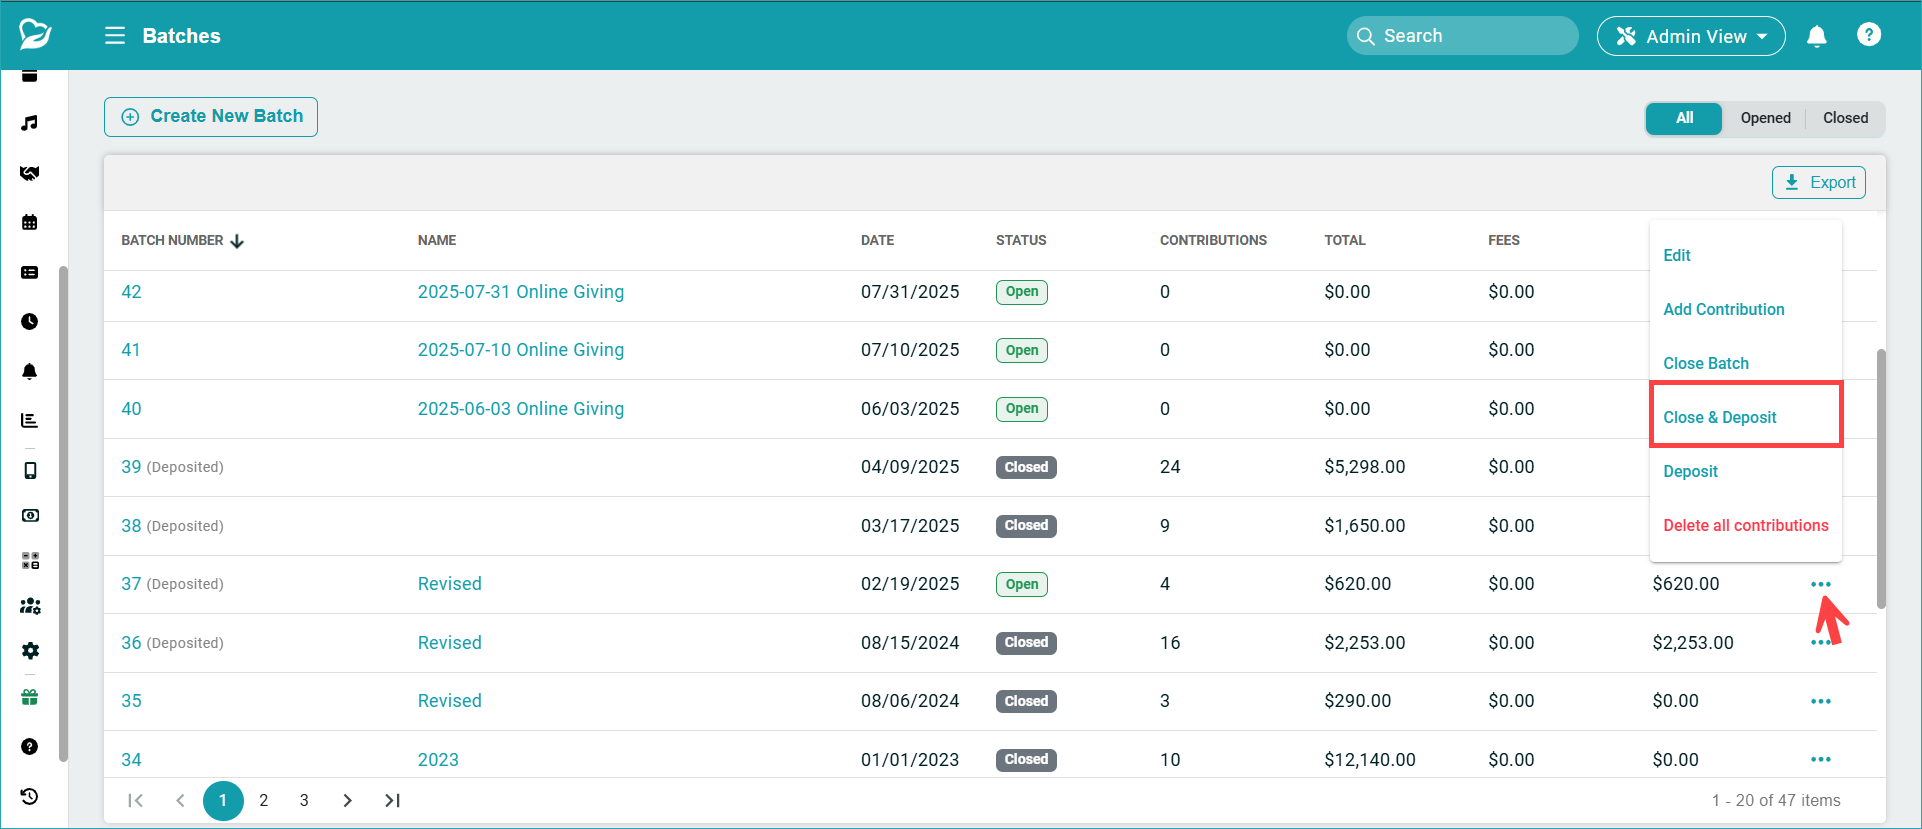Open the history icon in sidebar
The height and width of the screenshot is (829, 1922).
pyautogui.click(x=30, y=796)
